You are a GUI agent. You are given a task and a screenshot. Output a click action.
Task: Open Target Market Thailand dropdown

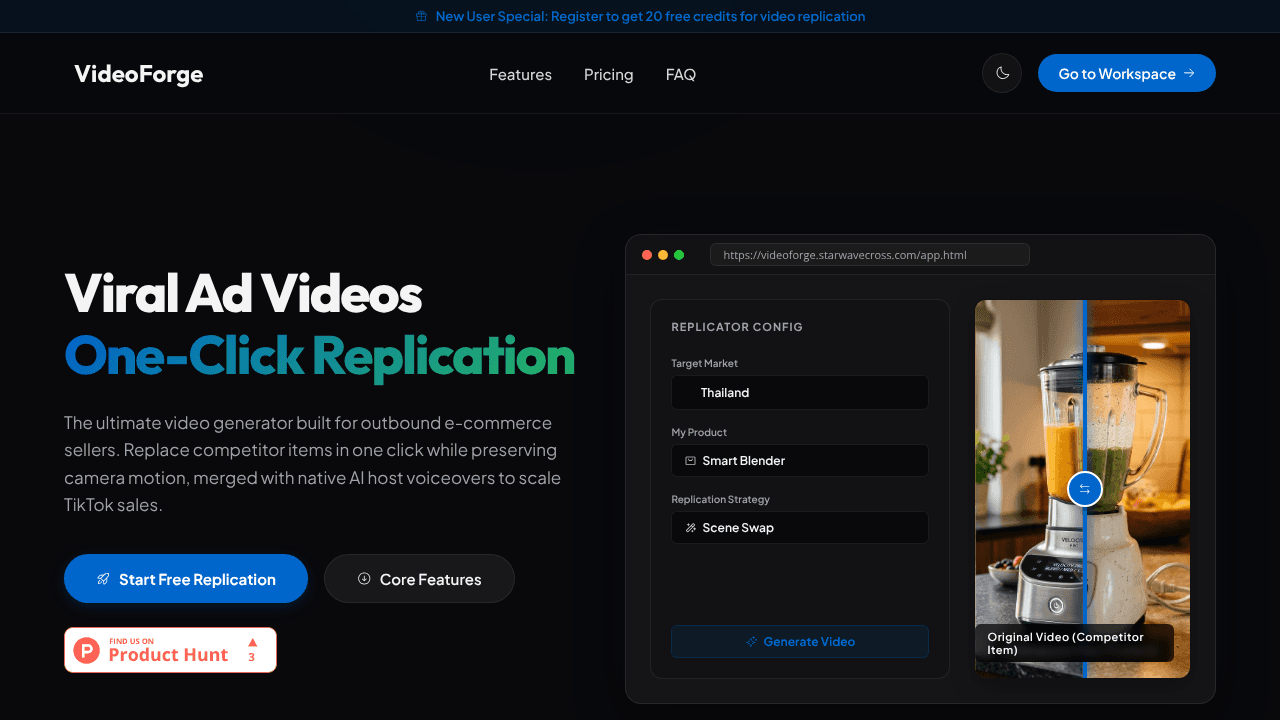(800, 392)
